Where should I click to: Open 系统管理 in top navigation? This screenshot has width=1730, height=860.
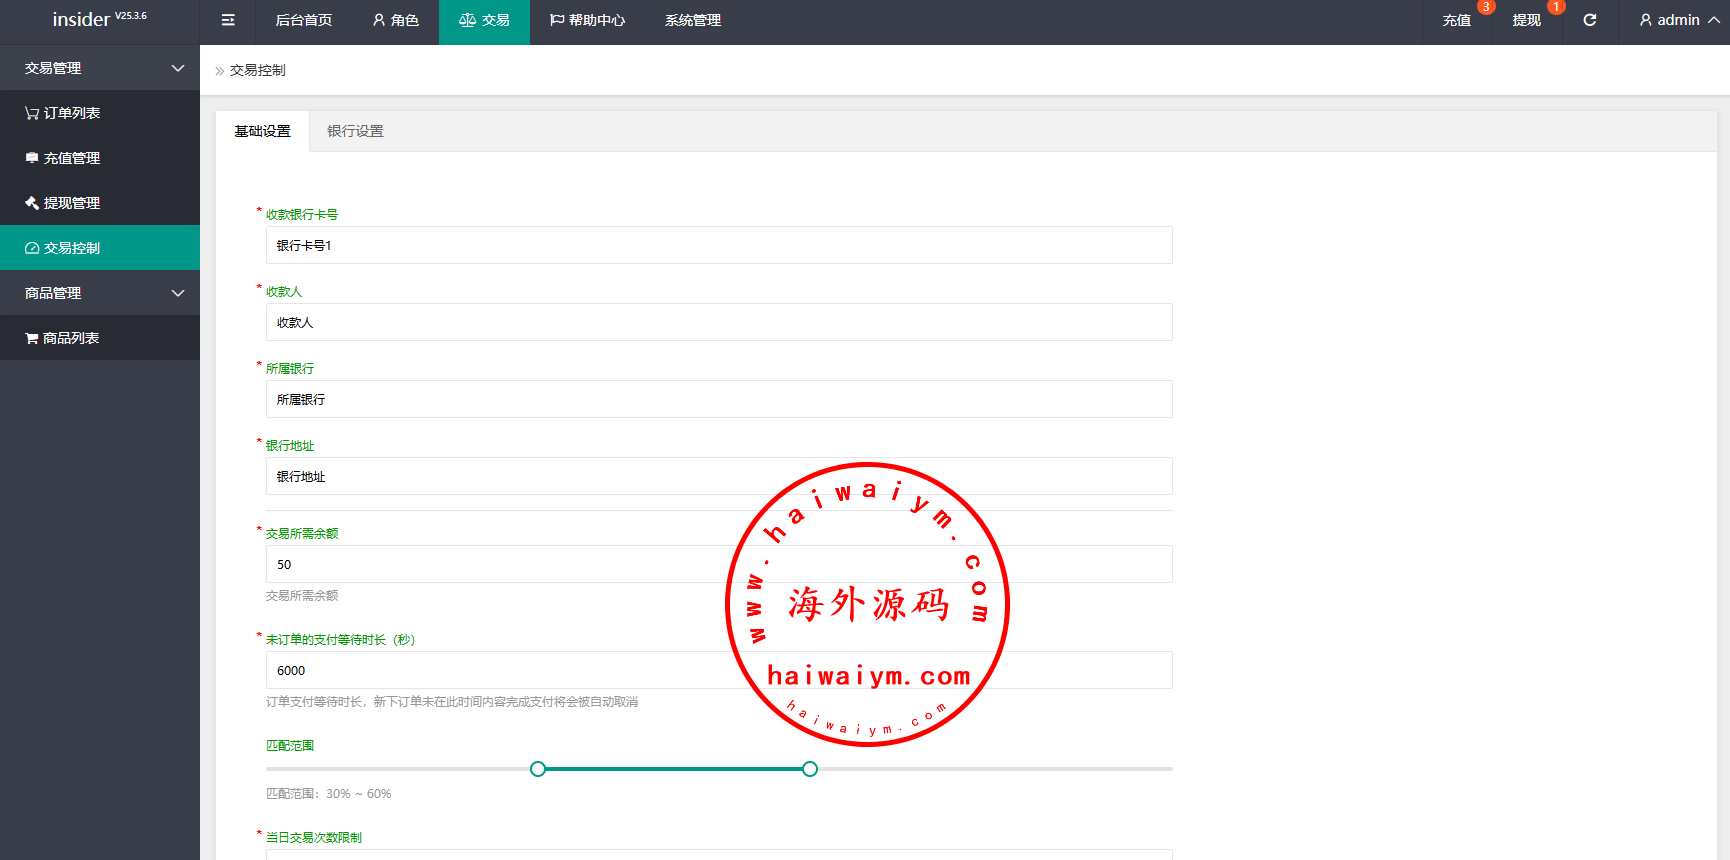[x=693, y=20]
